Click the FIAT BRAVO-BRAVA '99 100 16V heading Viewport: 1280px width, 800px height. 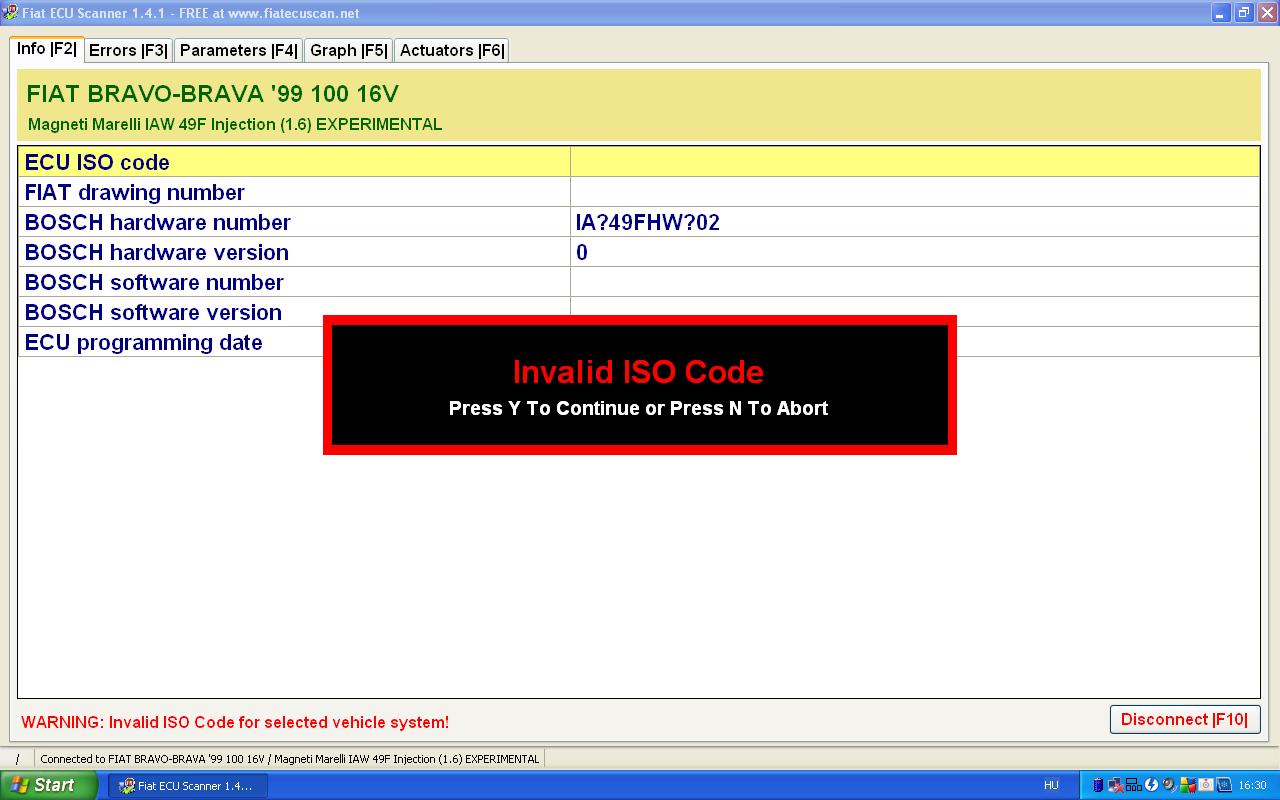click(x=212, y=94)
